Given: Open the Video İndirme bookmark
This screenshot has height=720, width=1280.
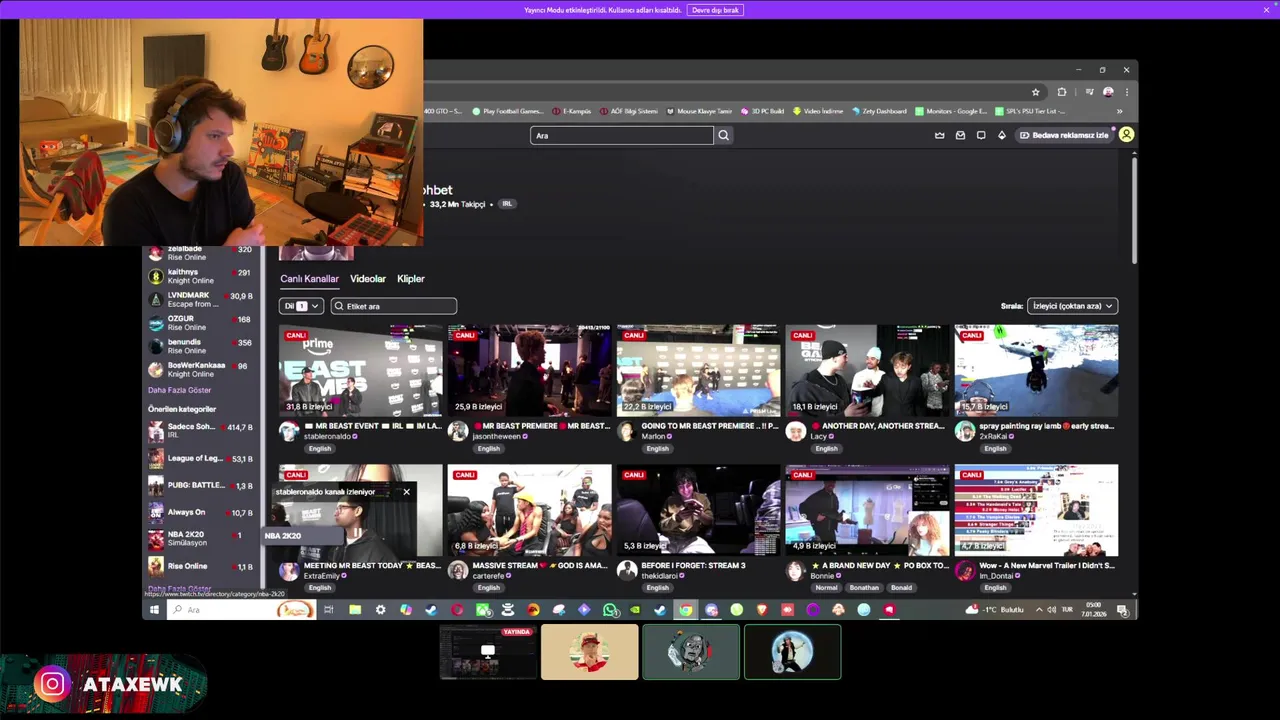Looking at the screenshot, I should coord(818,111).
